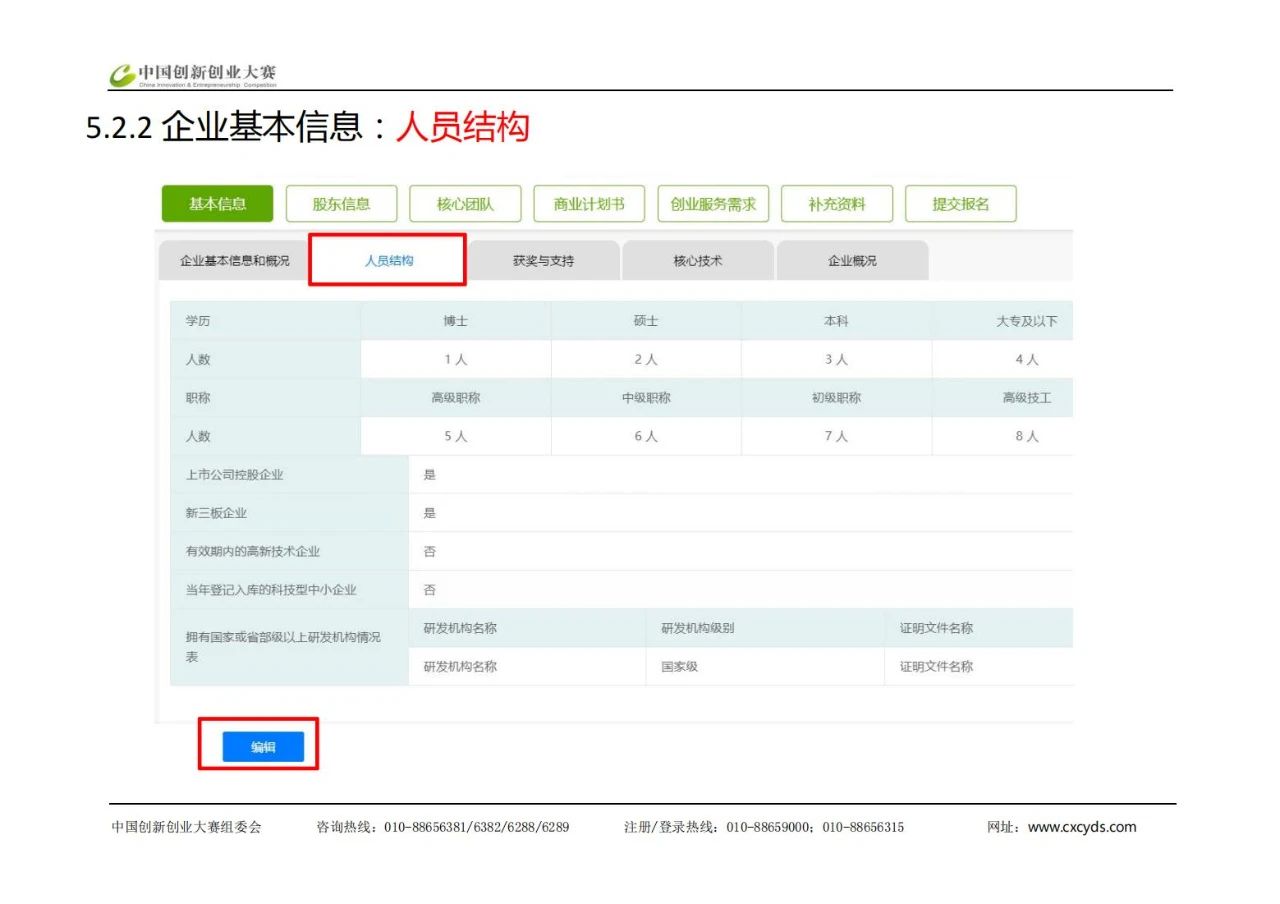
Task: Click the 上市公司控股企业 value 是
Action: tap(430, 475)
